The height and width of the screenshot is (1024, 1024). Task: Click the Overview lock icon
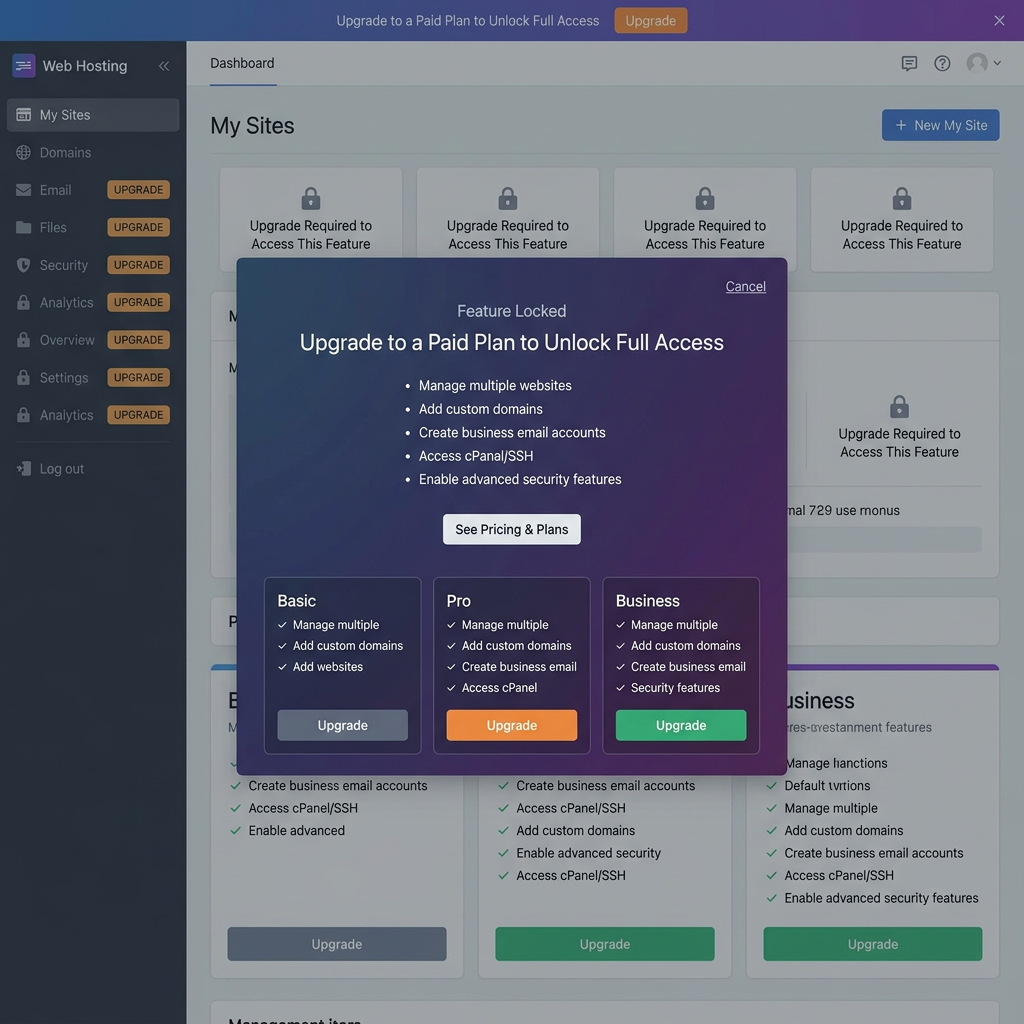24,340
